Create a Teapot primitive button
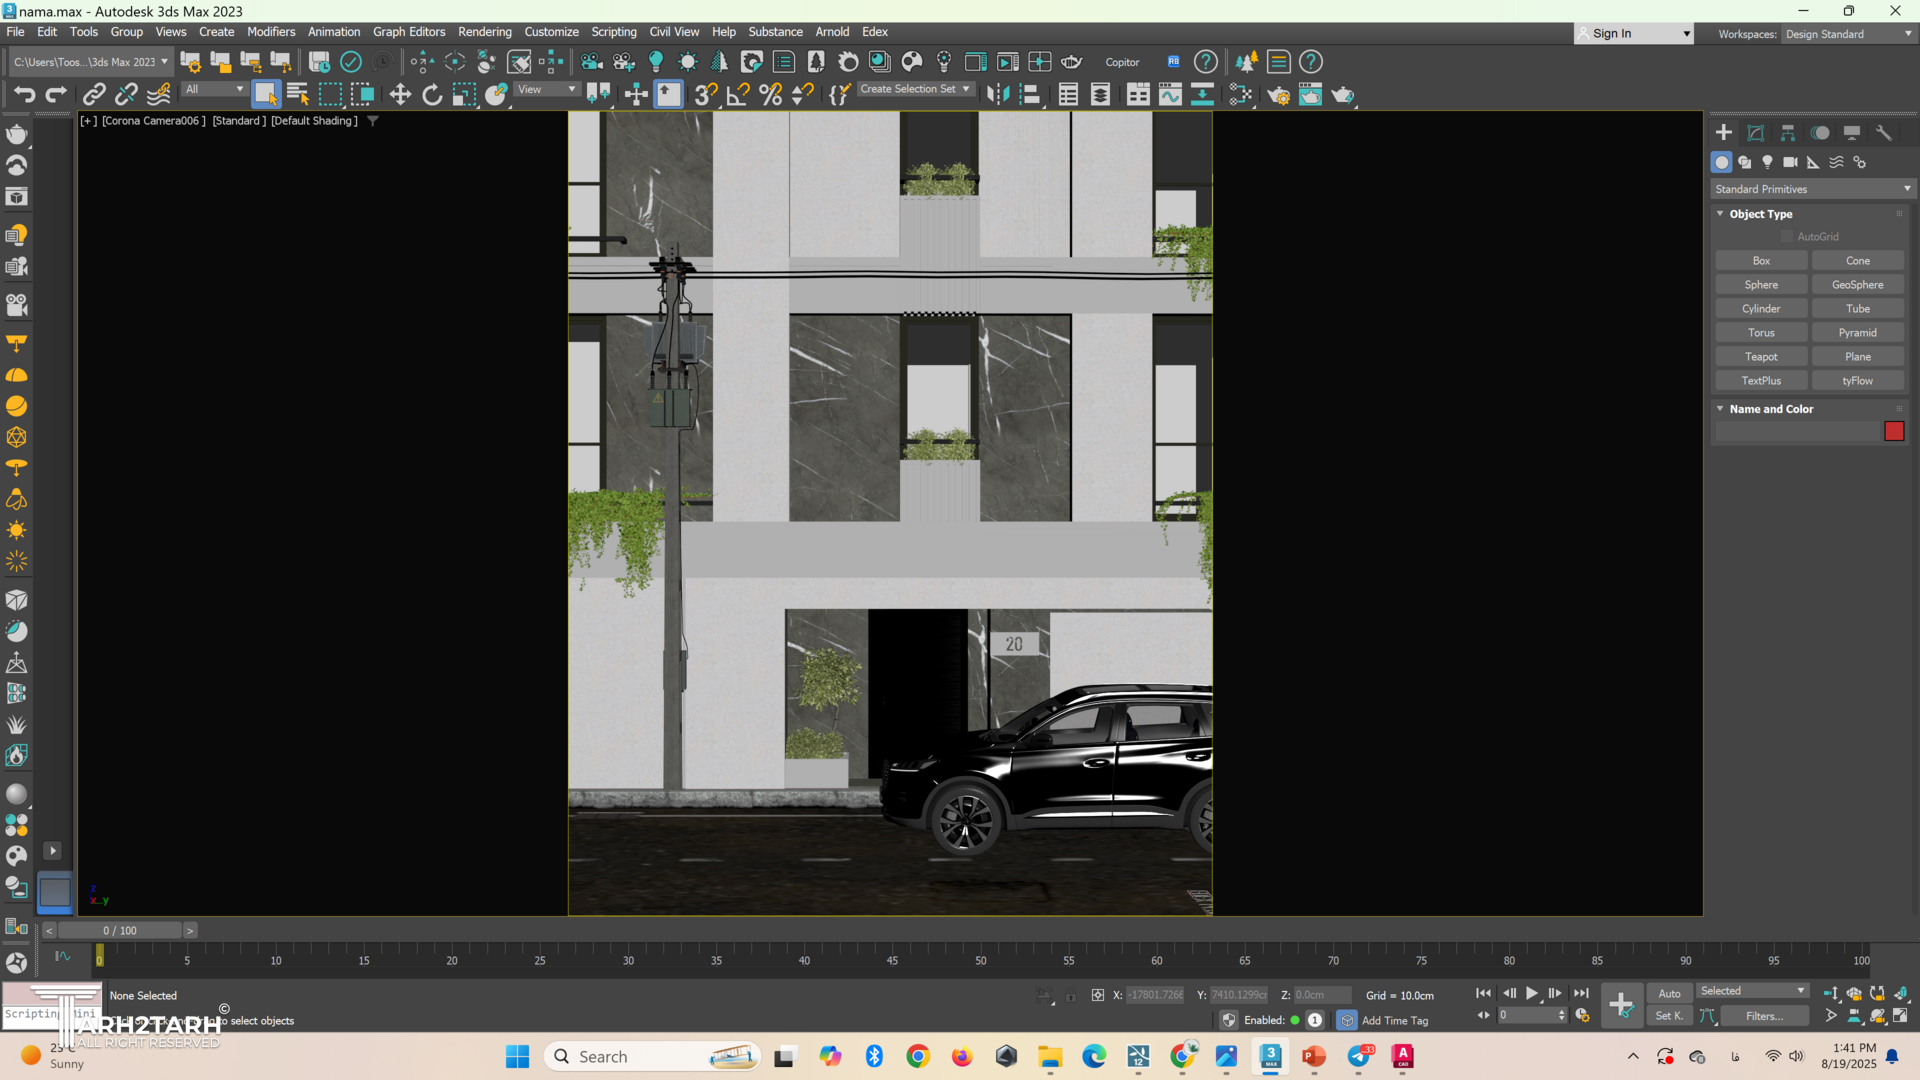The height and width of the screenshot is (1080, 1920). point(1761,357)
